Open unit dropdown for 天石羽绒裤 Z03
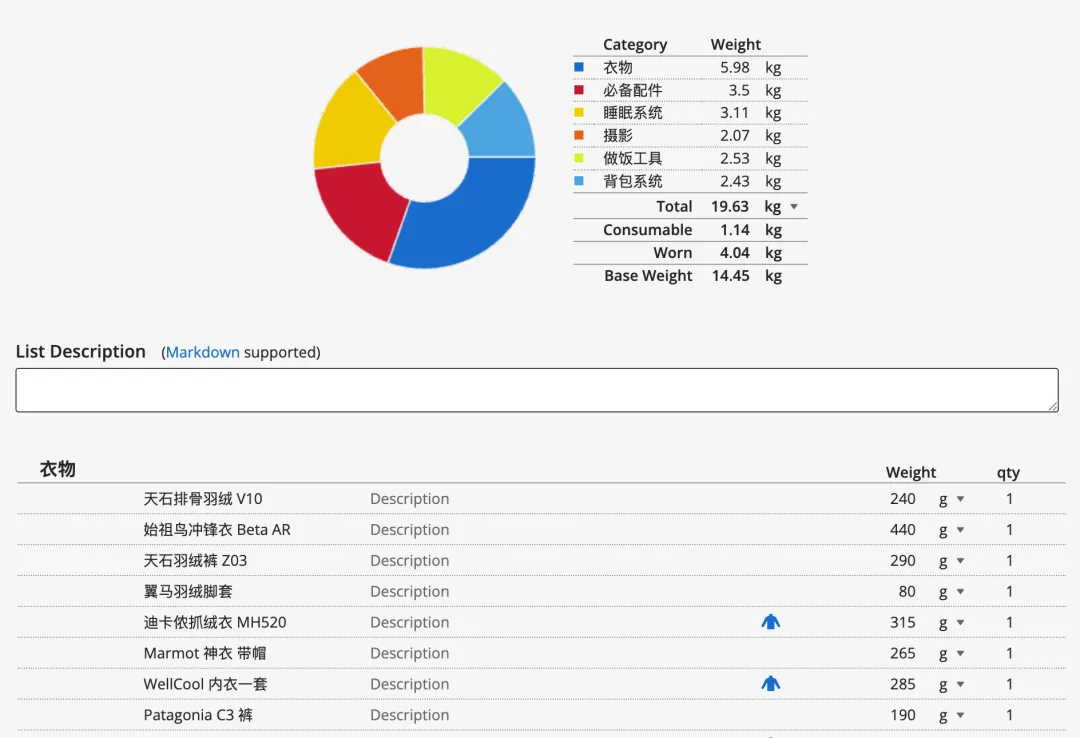This screenshot has width=1080, height=738. 960,561
